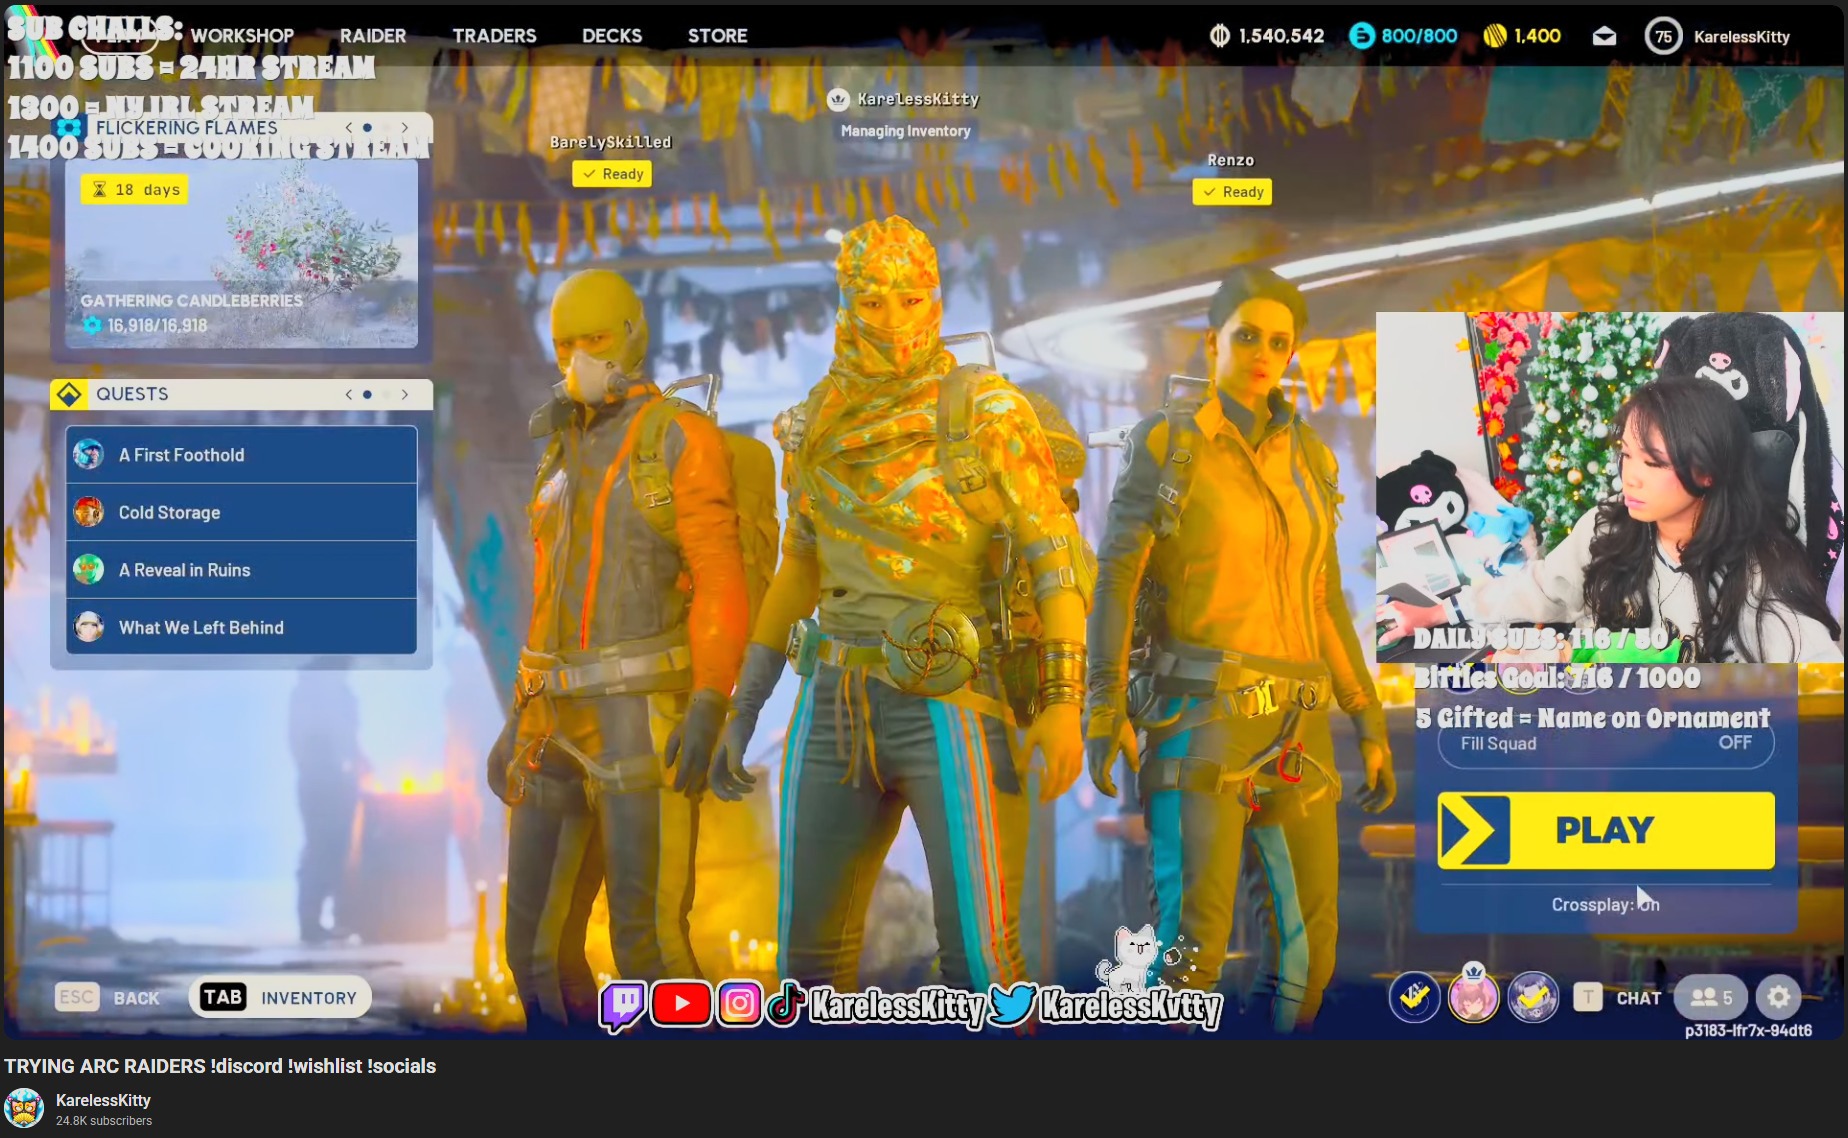Viewport: 1848px width, 1138px height.
Task: Click the Renzo player name
Action: click(x=1230, y=160)
